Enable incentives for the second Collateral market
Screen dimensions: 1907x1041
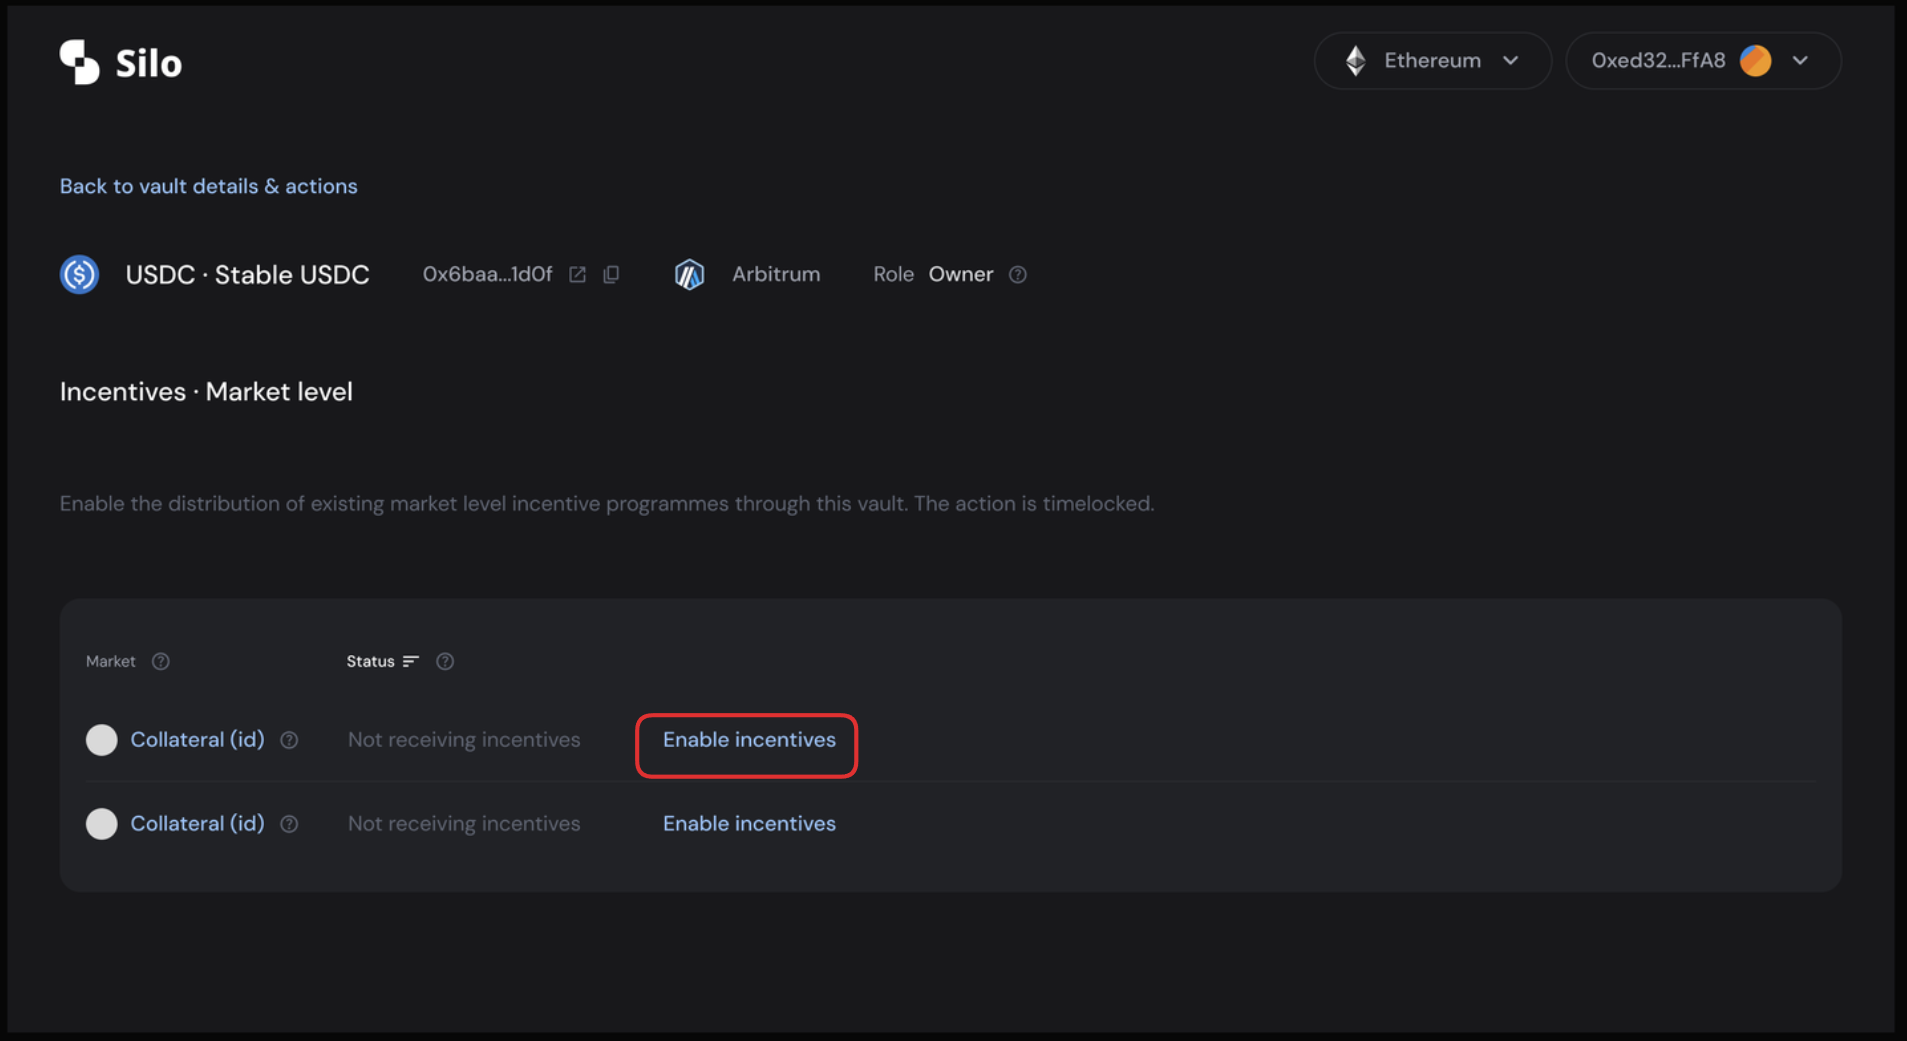tap(748, 823)
